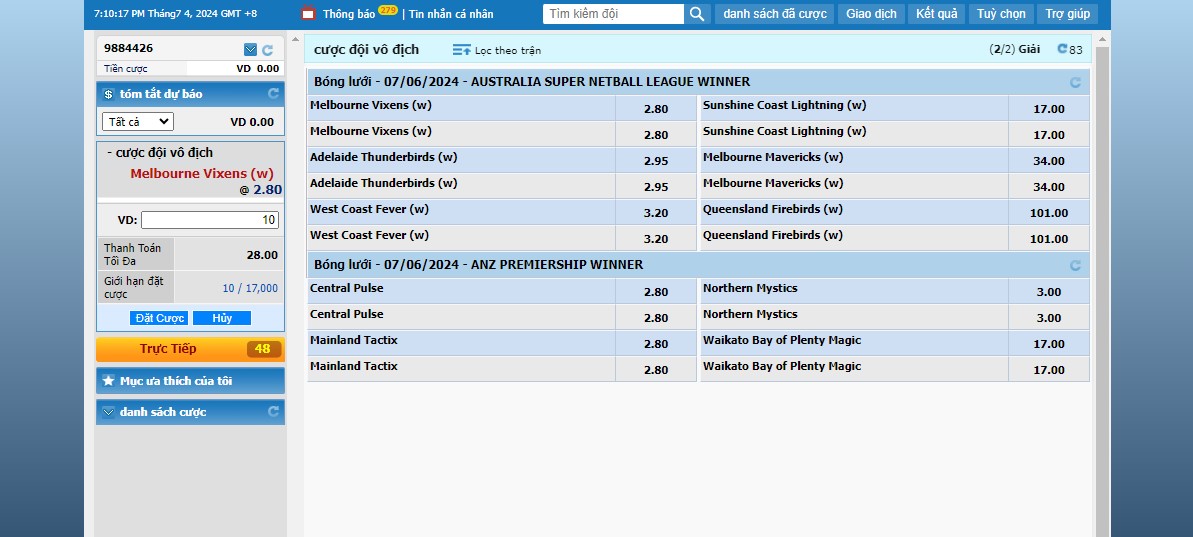Collapse the ANZ Premiership Winner header
1193x537 pixels.
pyautogui.click(x=698, y=265)
